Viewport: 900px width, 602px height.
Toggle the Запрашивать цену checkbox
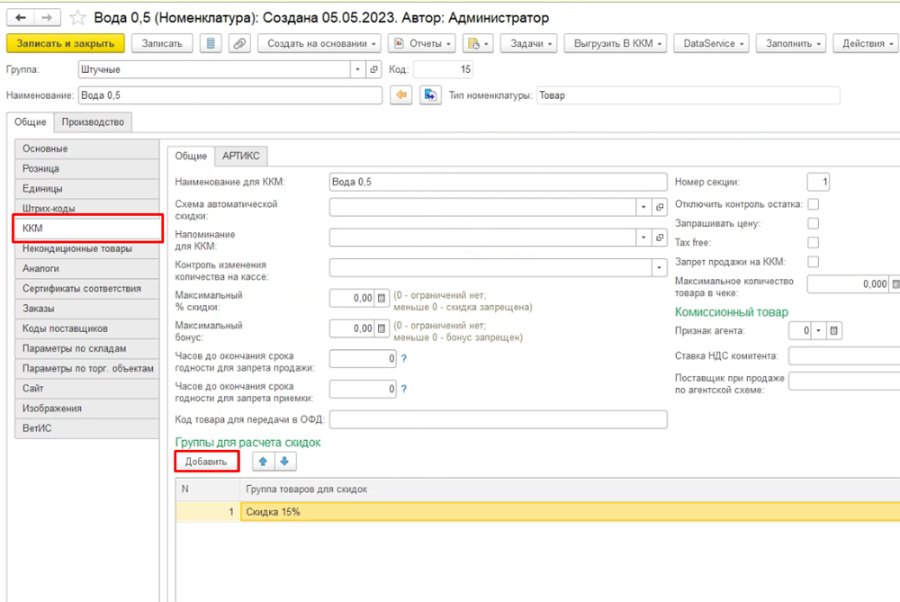(x=813, y=223)
